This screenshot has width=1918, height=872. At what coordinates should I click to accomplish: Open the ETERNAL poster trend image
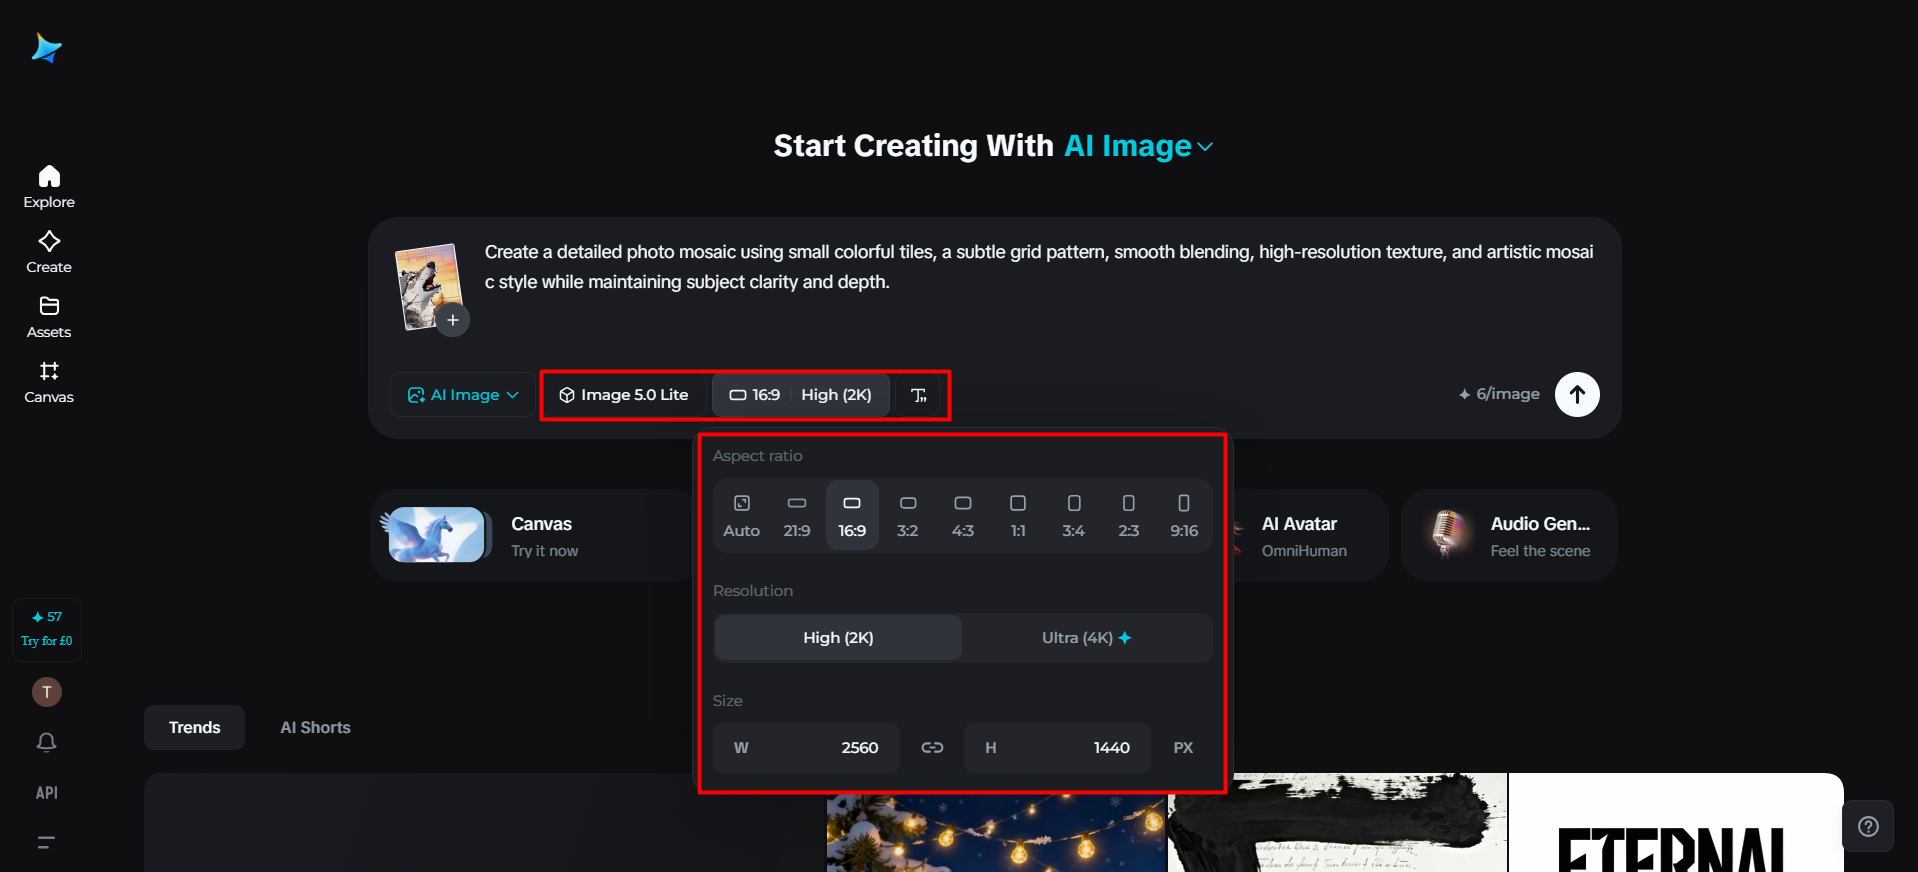[1676, 823]
